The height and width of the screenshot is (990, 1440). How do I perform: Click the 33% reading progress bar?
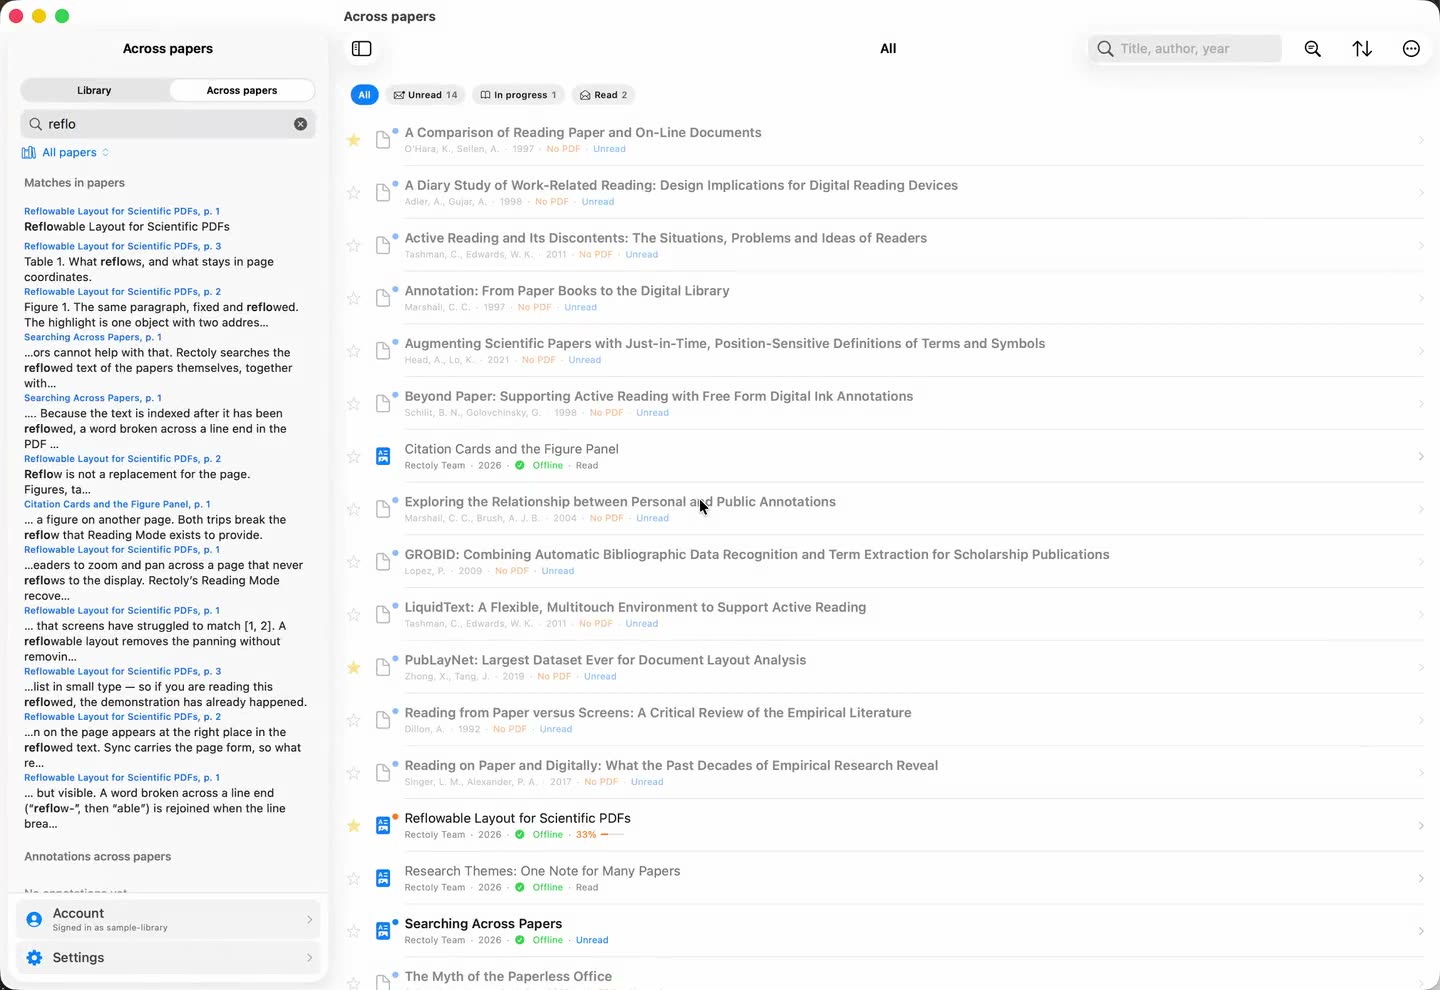pos(612,835)
